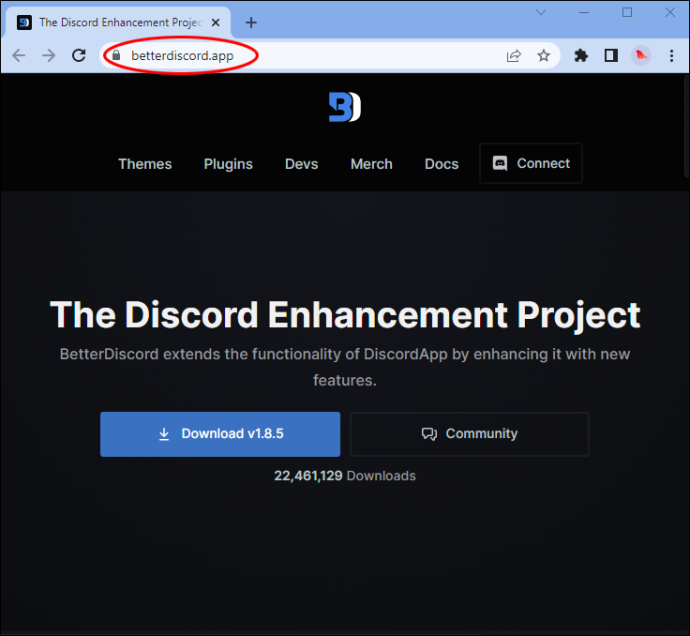Click the padlock site info icon
This screenshot has width=690, height=636.
click(116, 55)
